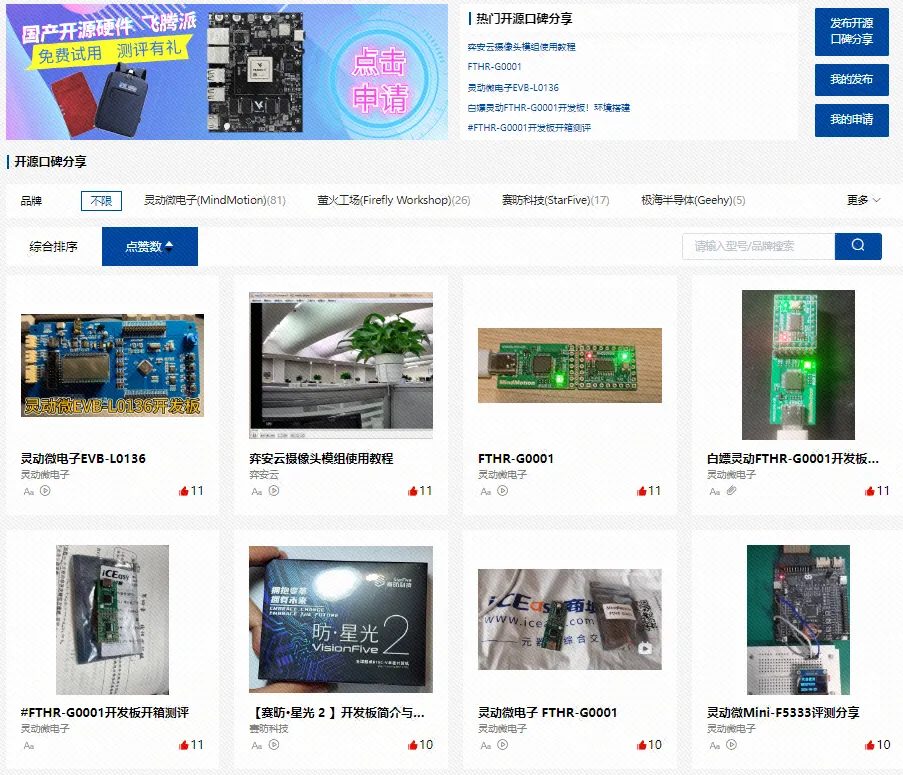The width and height of the screenshot is (903, 775).
Task: Click the video icon on 灵动微电子 FTHR-G0001 card
Action: [x=503, y=745]
